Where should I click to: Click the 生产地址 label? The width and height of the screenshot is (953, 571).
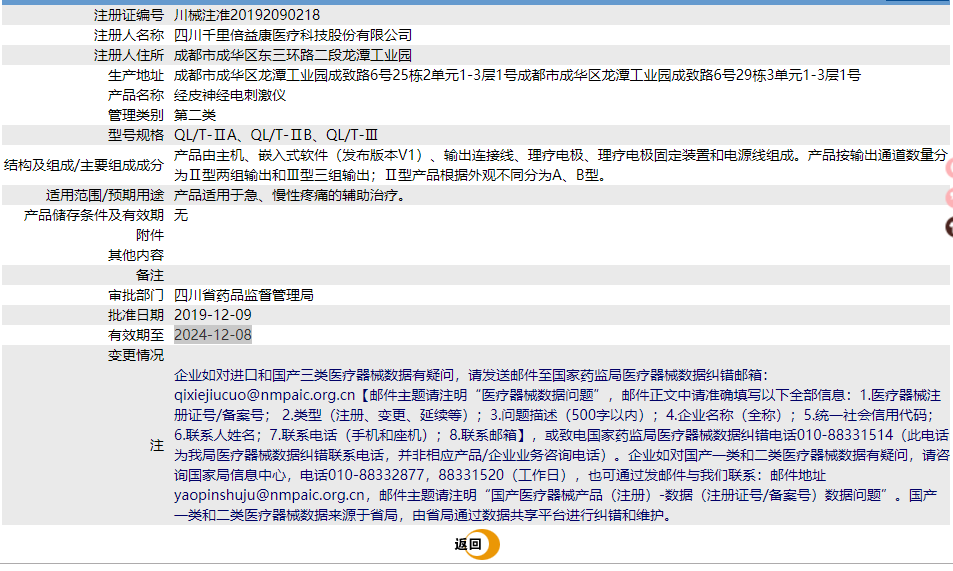pos(136,75)
